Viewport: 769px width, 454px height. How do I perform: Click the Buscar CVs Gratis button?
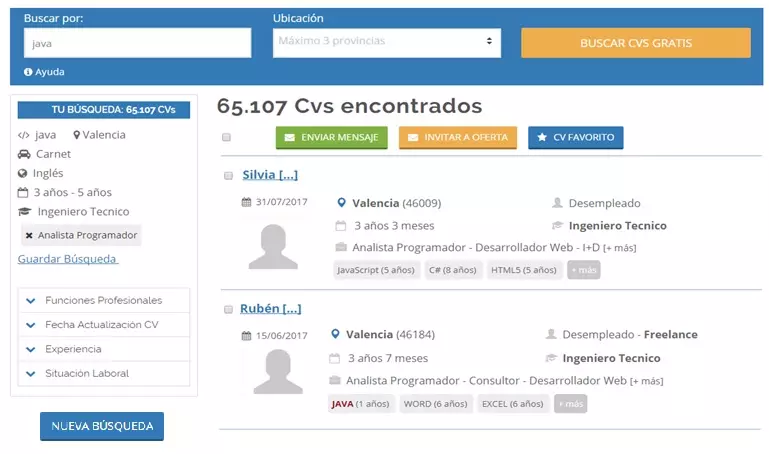click(636, 43)
